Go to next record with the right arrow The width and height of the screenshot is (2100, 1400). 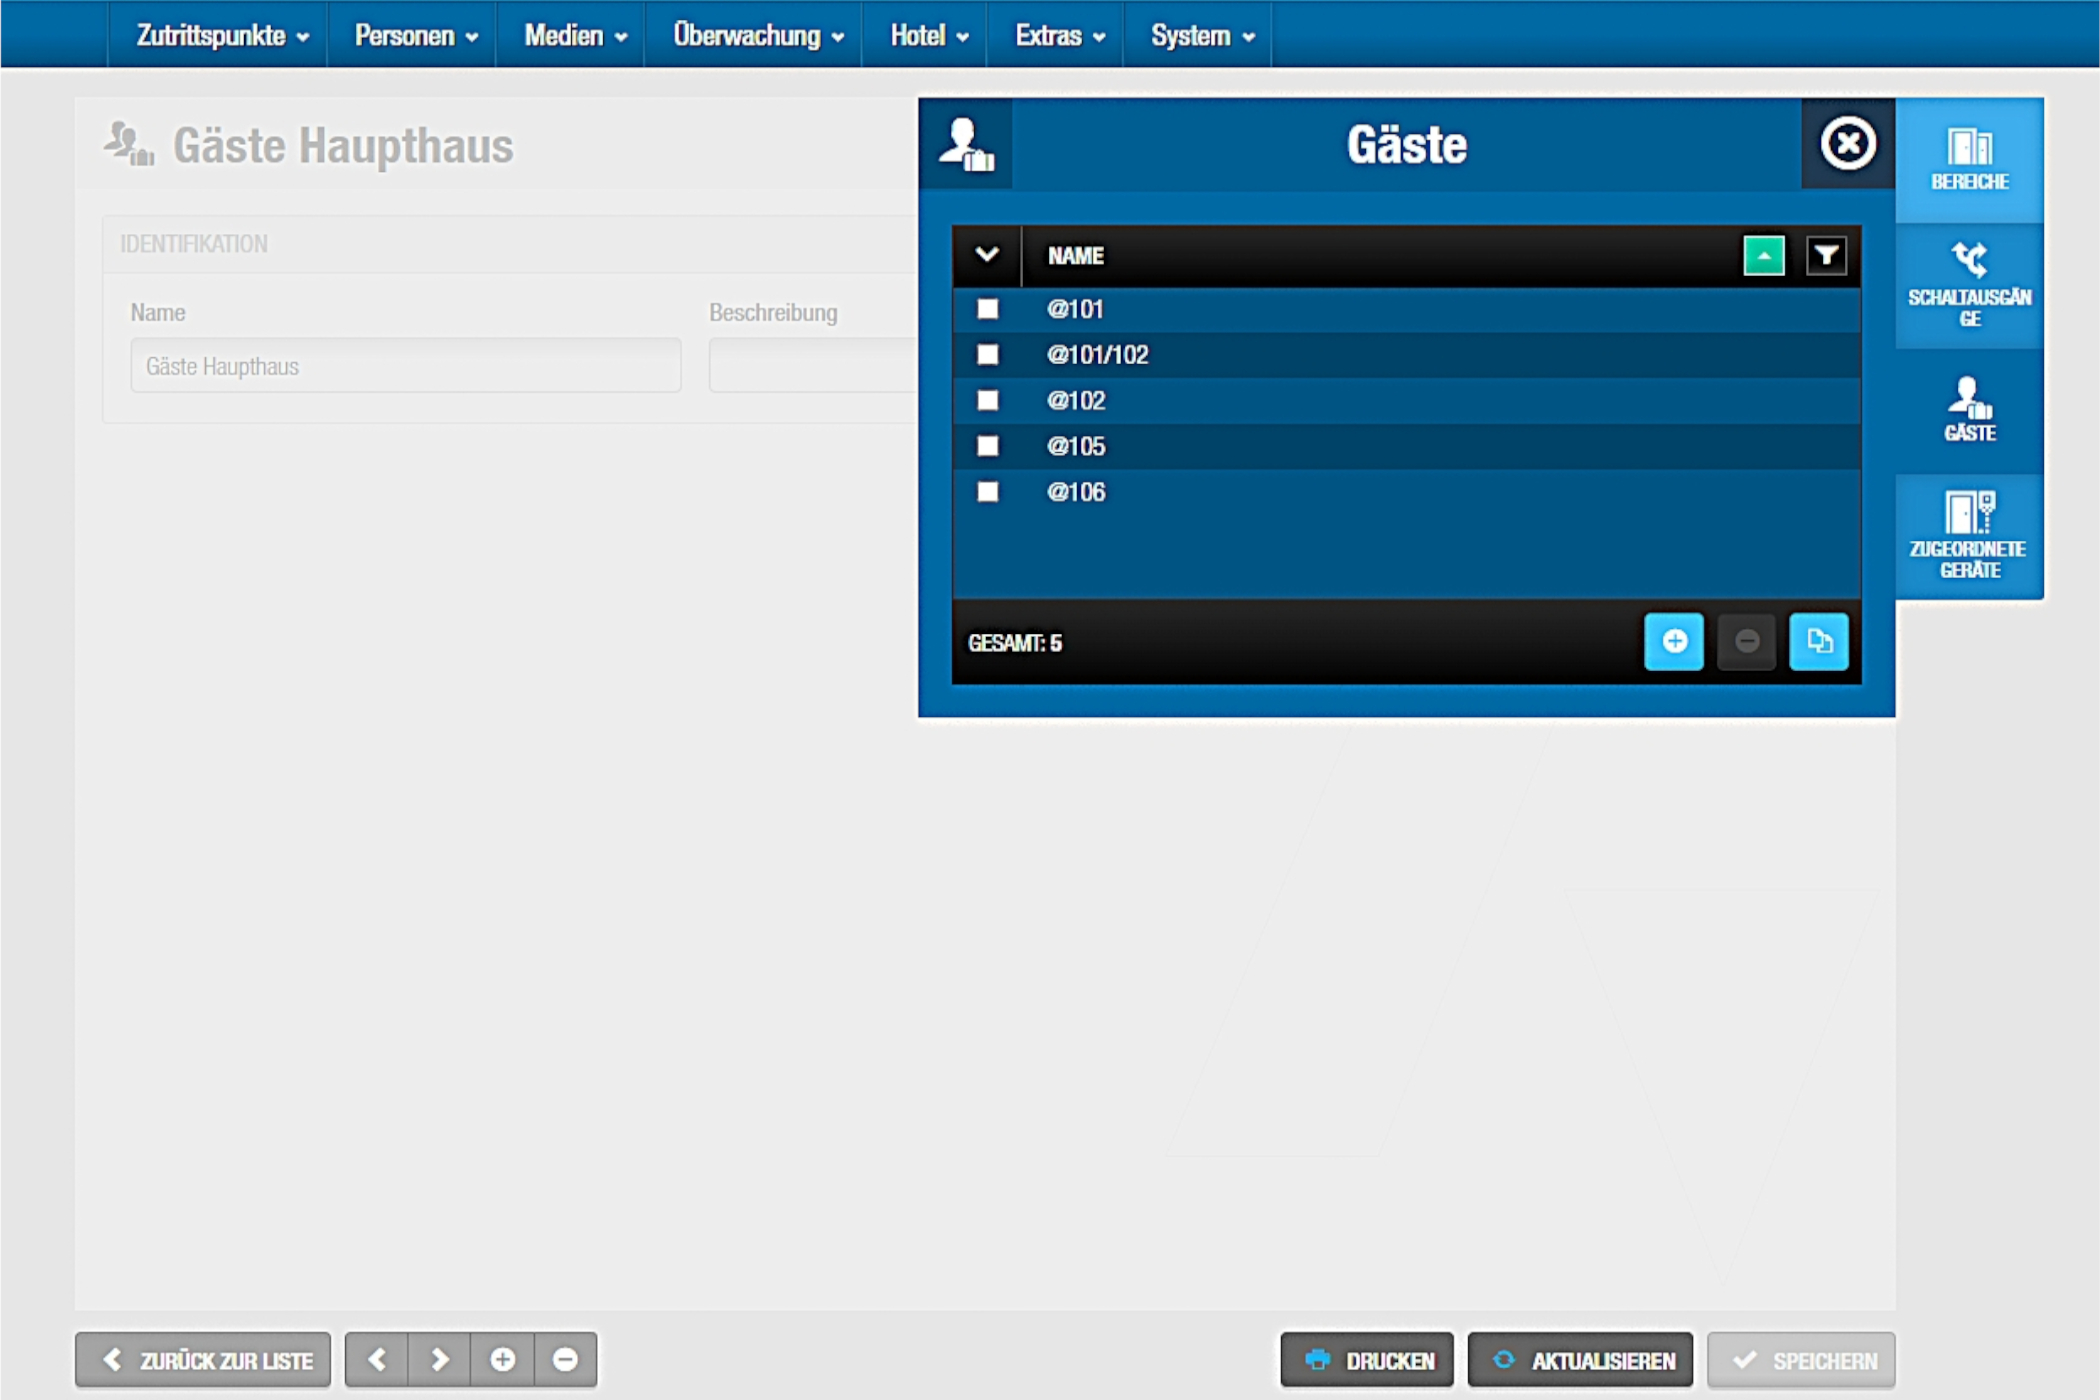click(x=440, y=1360)
